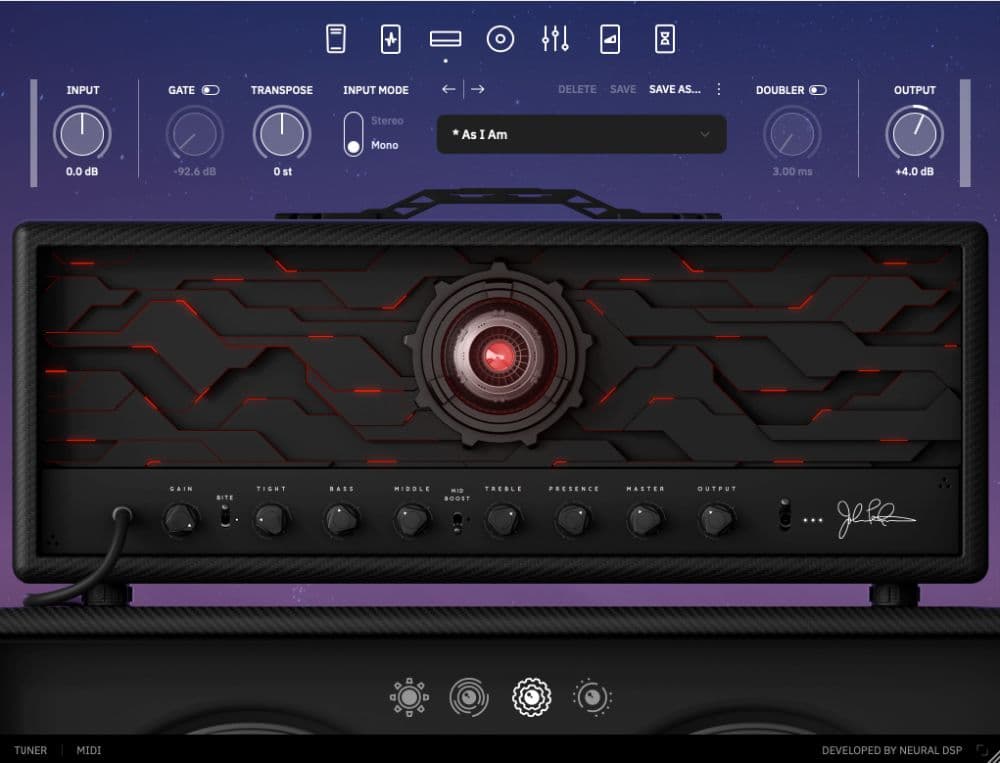
Task: Select Stereo input mode
Action: 387,121
